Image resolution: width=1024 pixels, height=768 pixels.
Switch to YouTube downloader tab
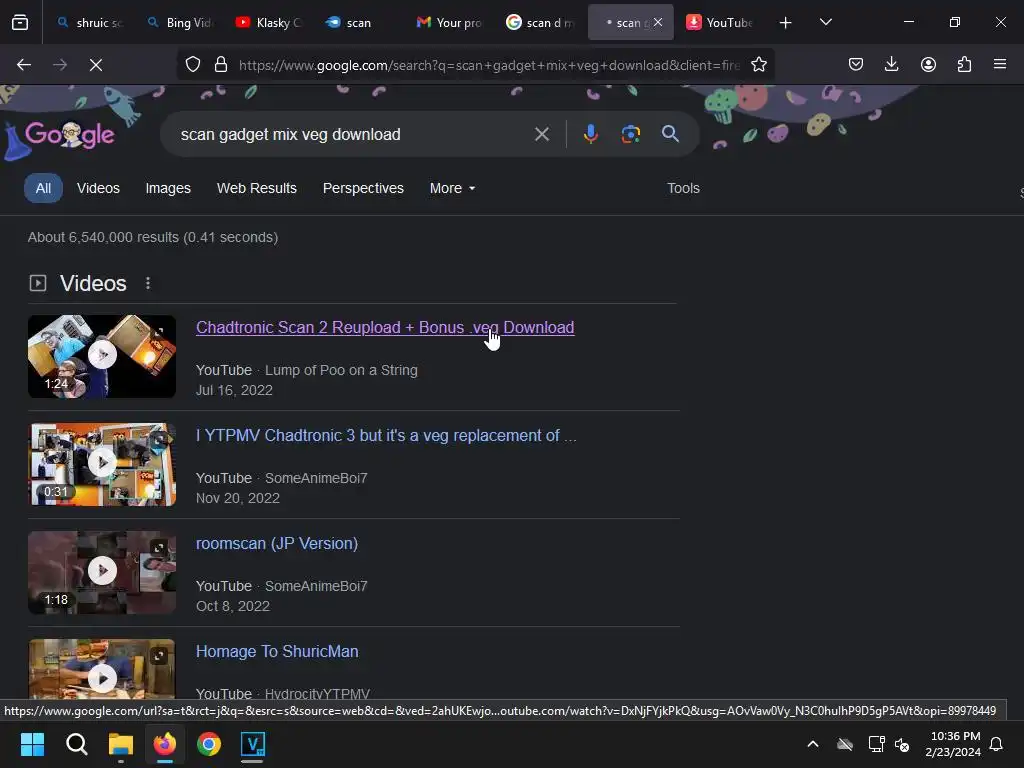[720, 22]
